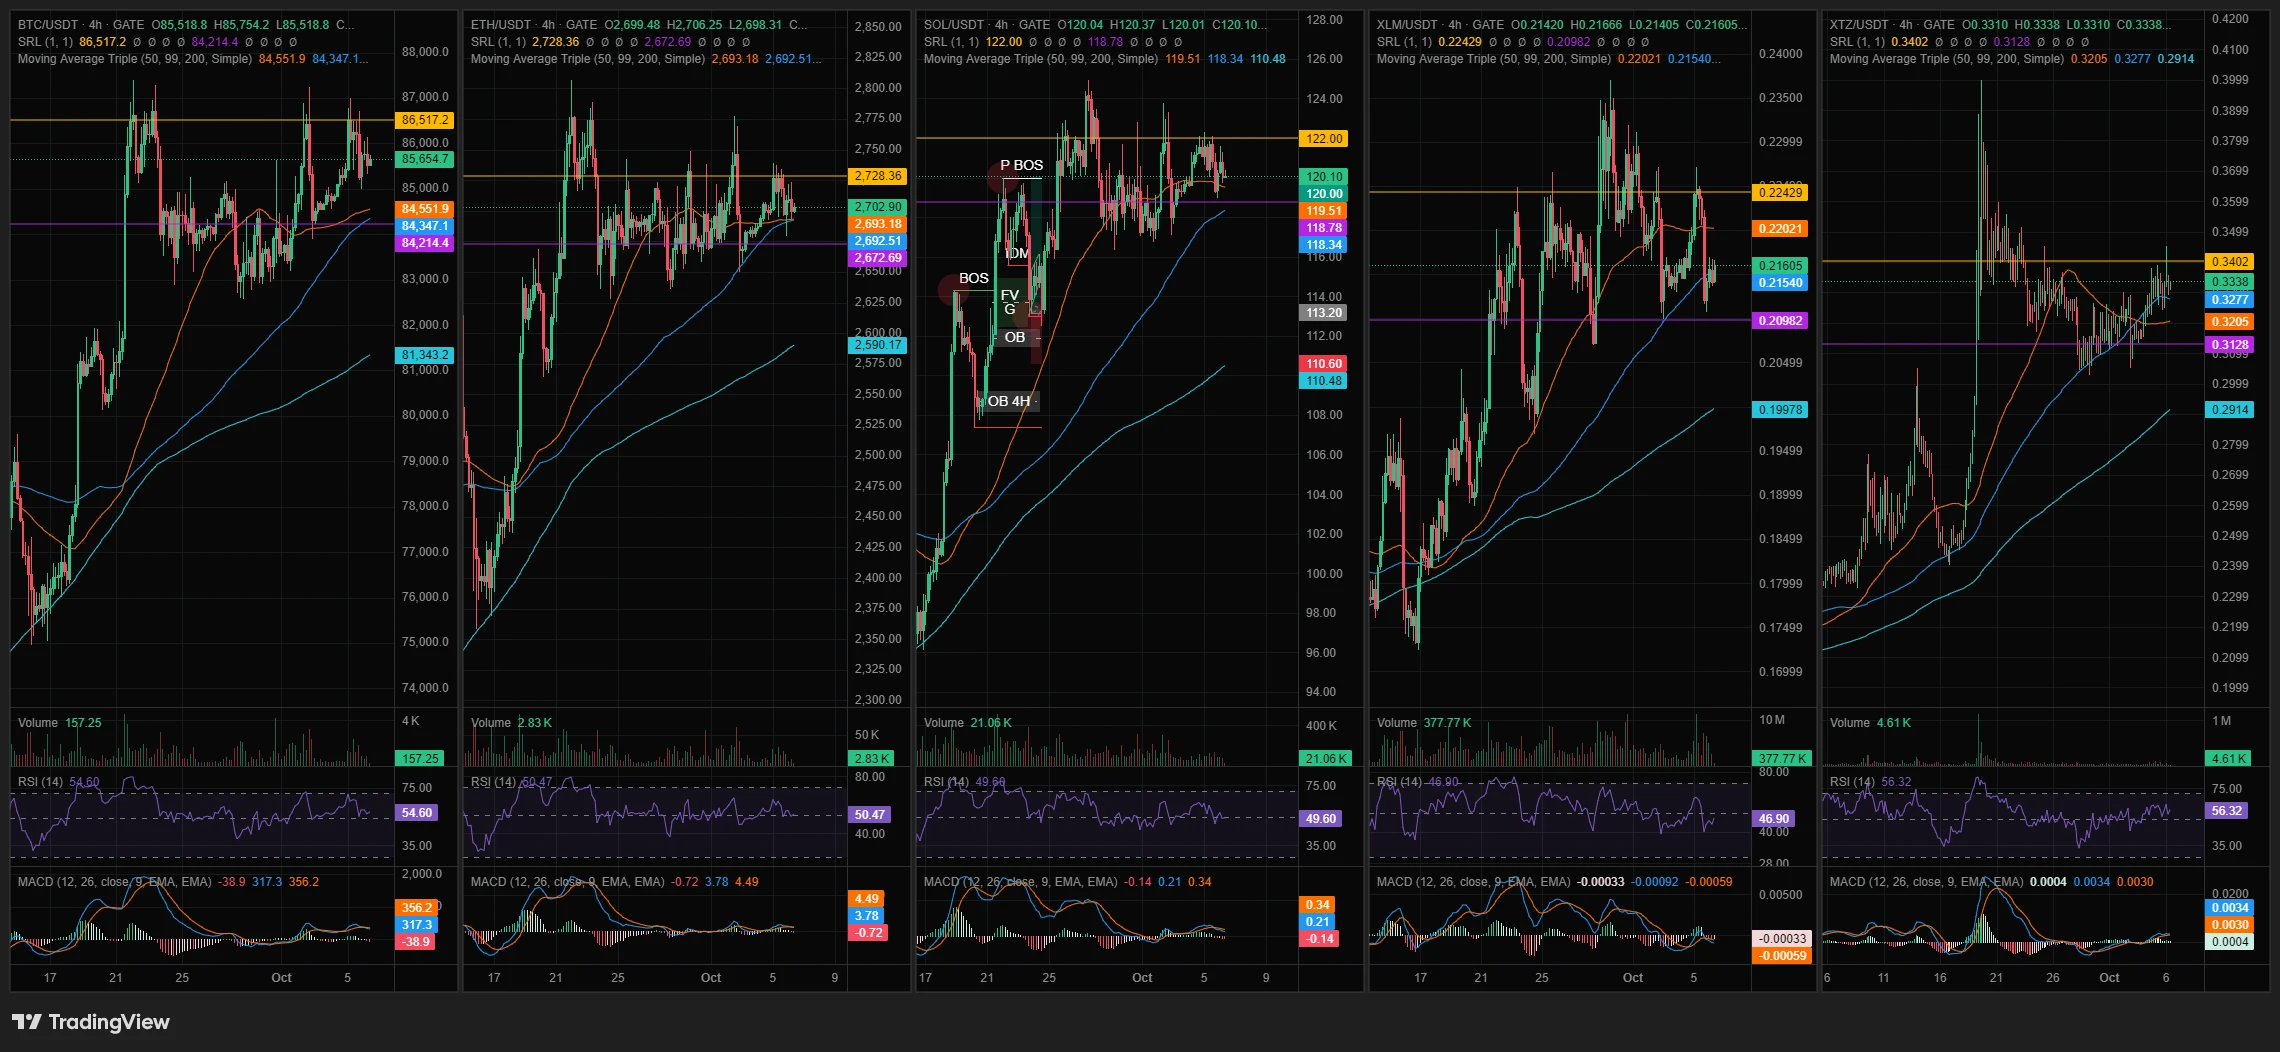
Task: Click the 110.60 red price label
Action: 1324,364
